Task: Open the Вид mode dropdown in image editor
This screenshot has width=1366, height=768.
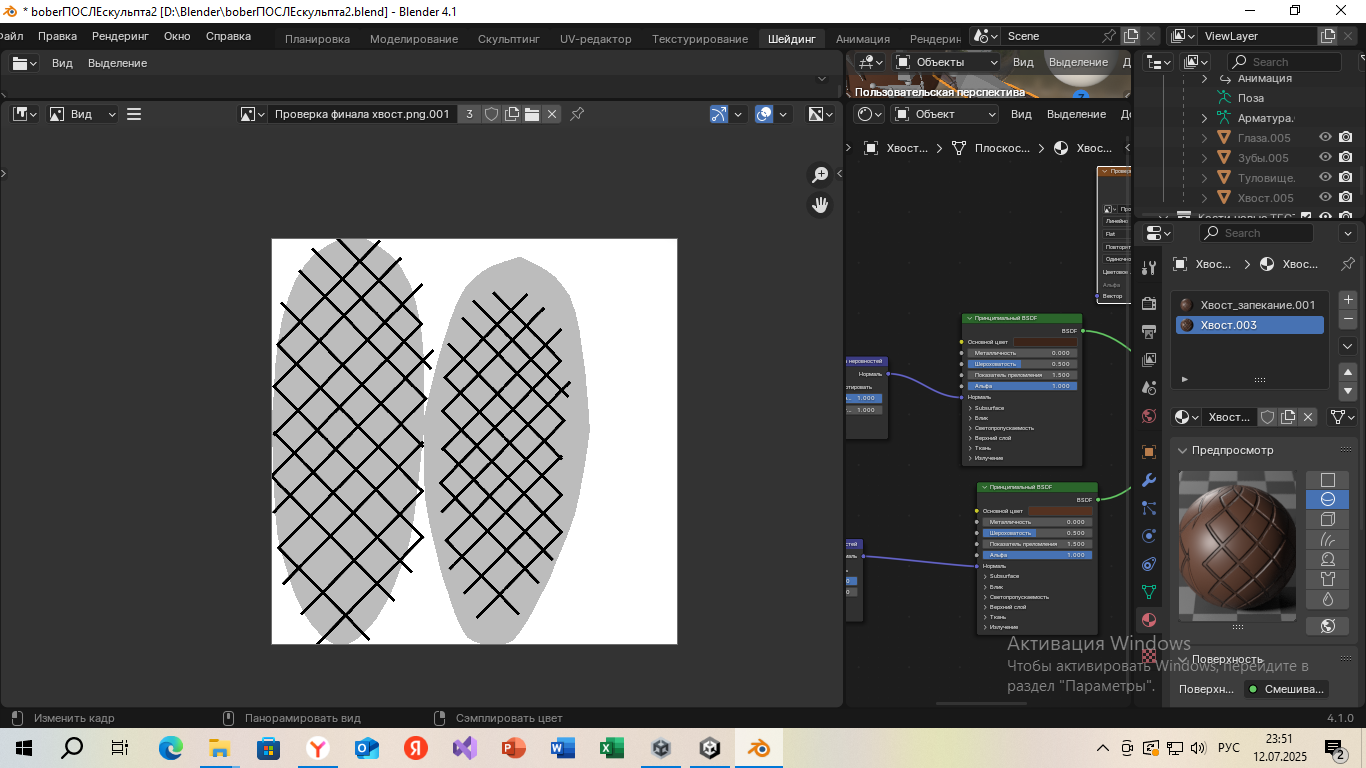Action: click(x=83, y=114)
